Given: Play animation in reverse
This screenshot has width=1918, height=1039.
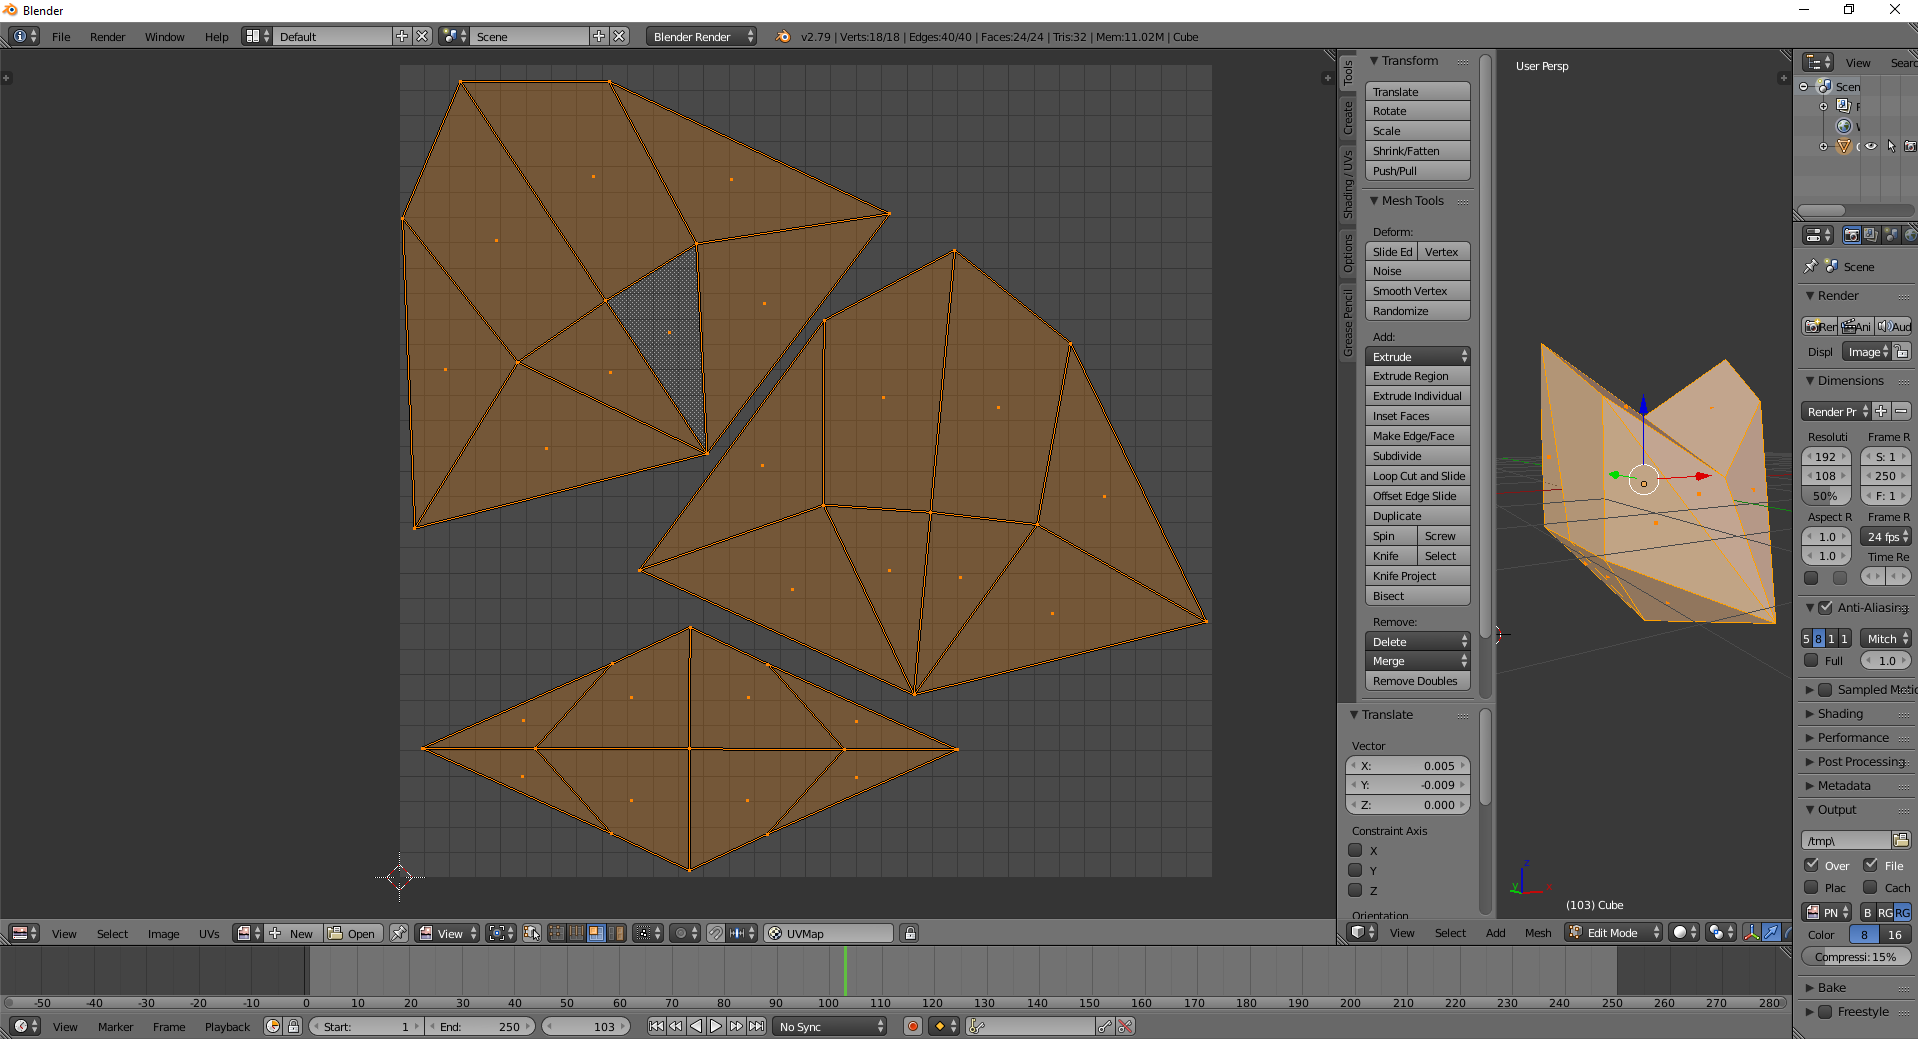Looking at the screenshot, I should 696,1026.
